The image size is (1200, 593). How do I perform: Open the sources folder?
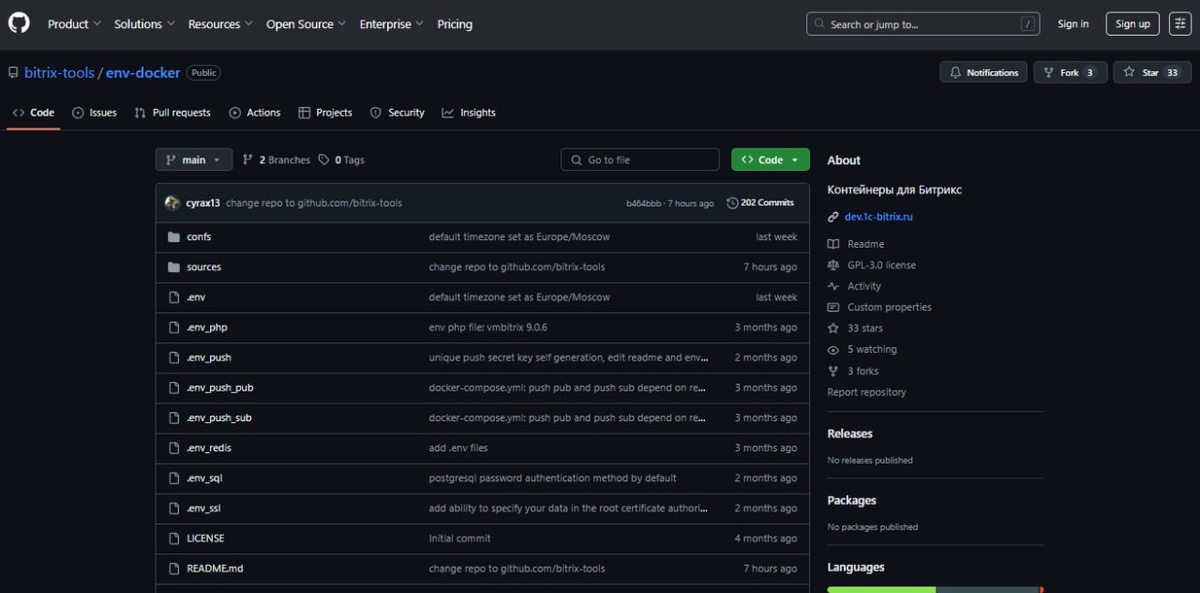[x=204, y=267]
